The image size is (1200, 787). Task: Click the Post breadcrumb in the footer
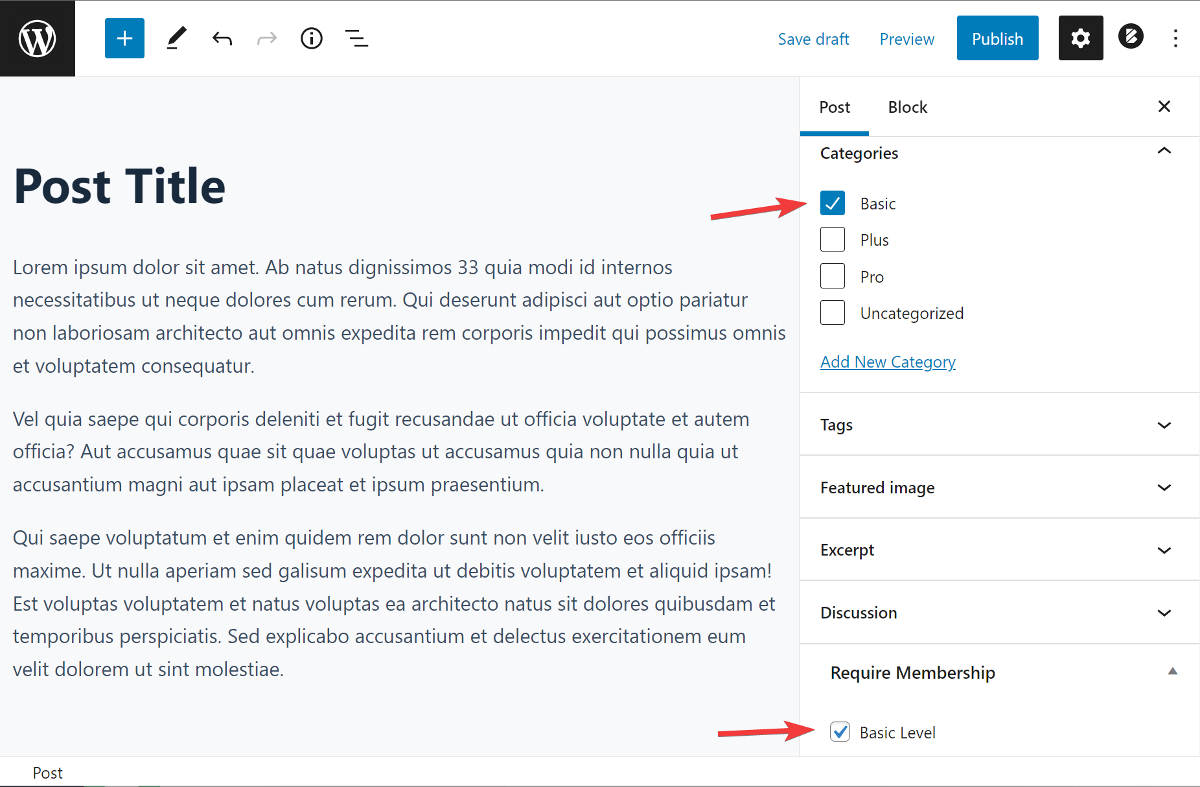pyautogui.click(x=48, y=772)
